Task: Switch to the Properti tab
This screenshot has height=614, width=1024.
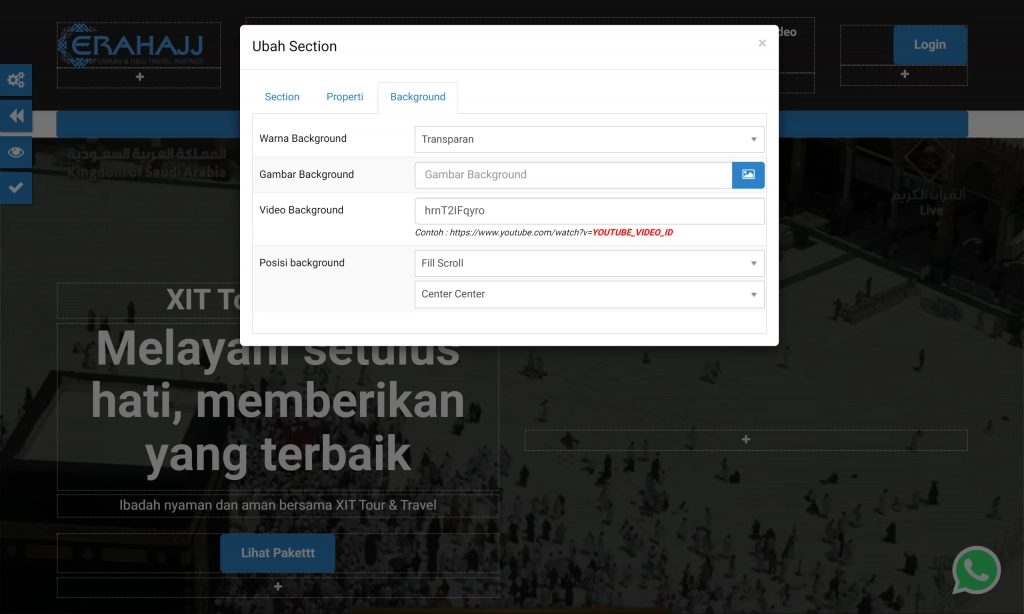Action: (345, 97)
